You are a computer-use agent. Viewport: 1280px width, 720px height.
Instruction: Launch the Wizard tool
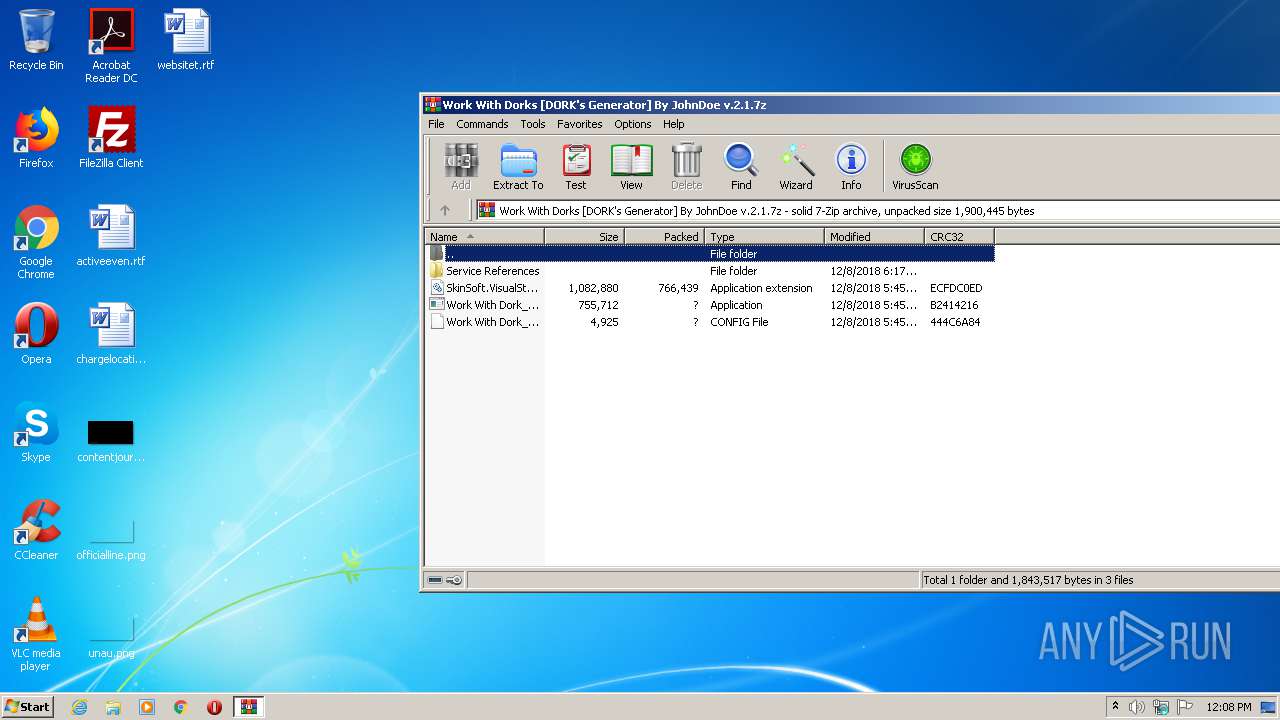(796, 166)
